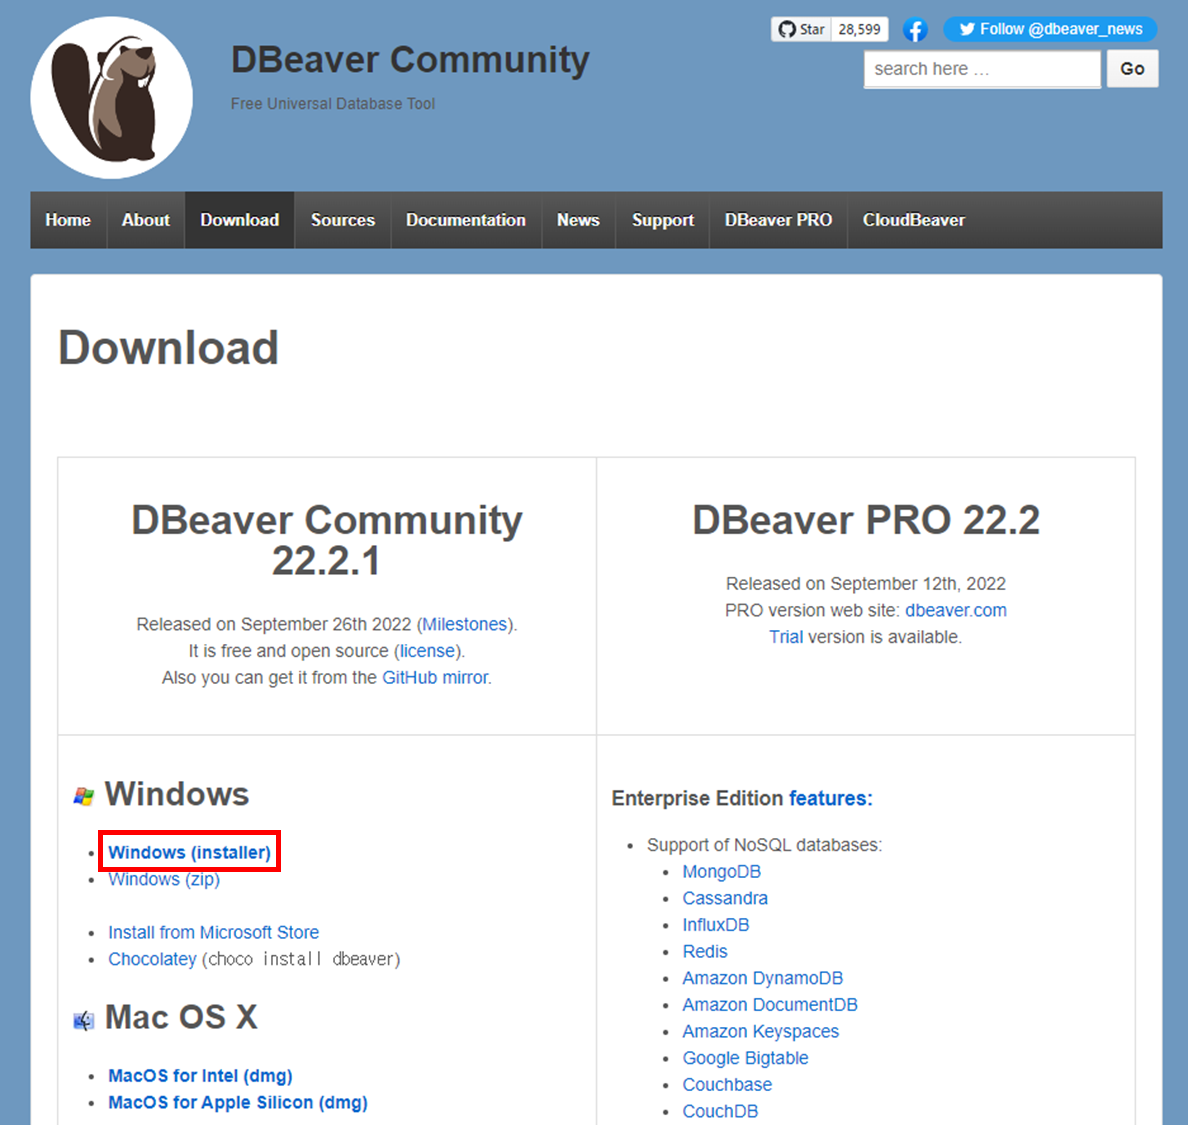1188x1125 pixels.
Task: Download Windows (zip)
Action: click(x=164, y=880)
